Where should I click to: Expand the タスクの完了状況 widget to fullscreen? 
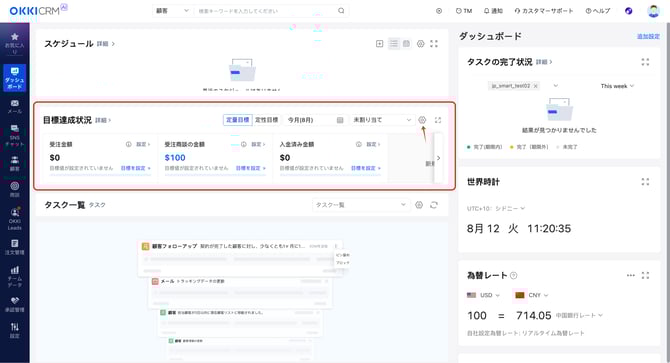pos(645,62)
